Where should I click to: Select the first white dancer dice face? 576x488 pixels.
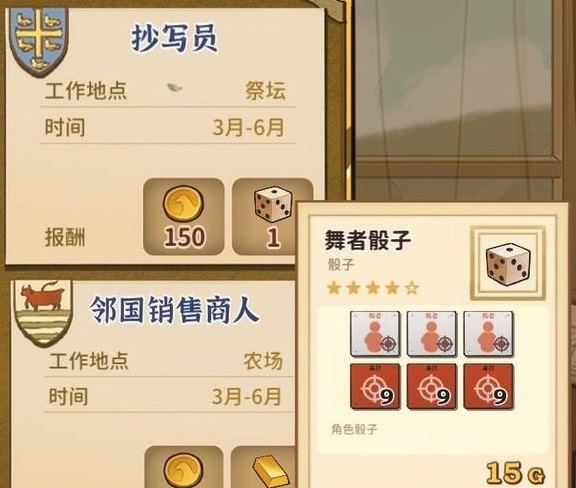pos(375,334)
